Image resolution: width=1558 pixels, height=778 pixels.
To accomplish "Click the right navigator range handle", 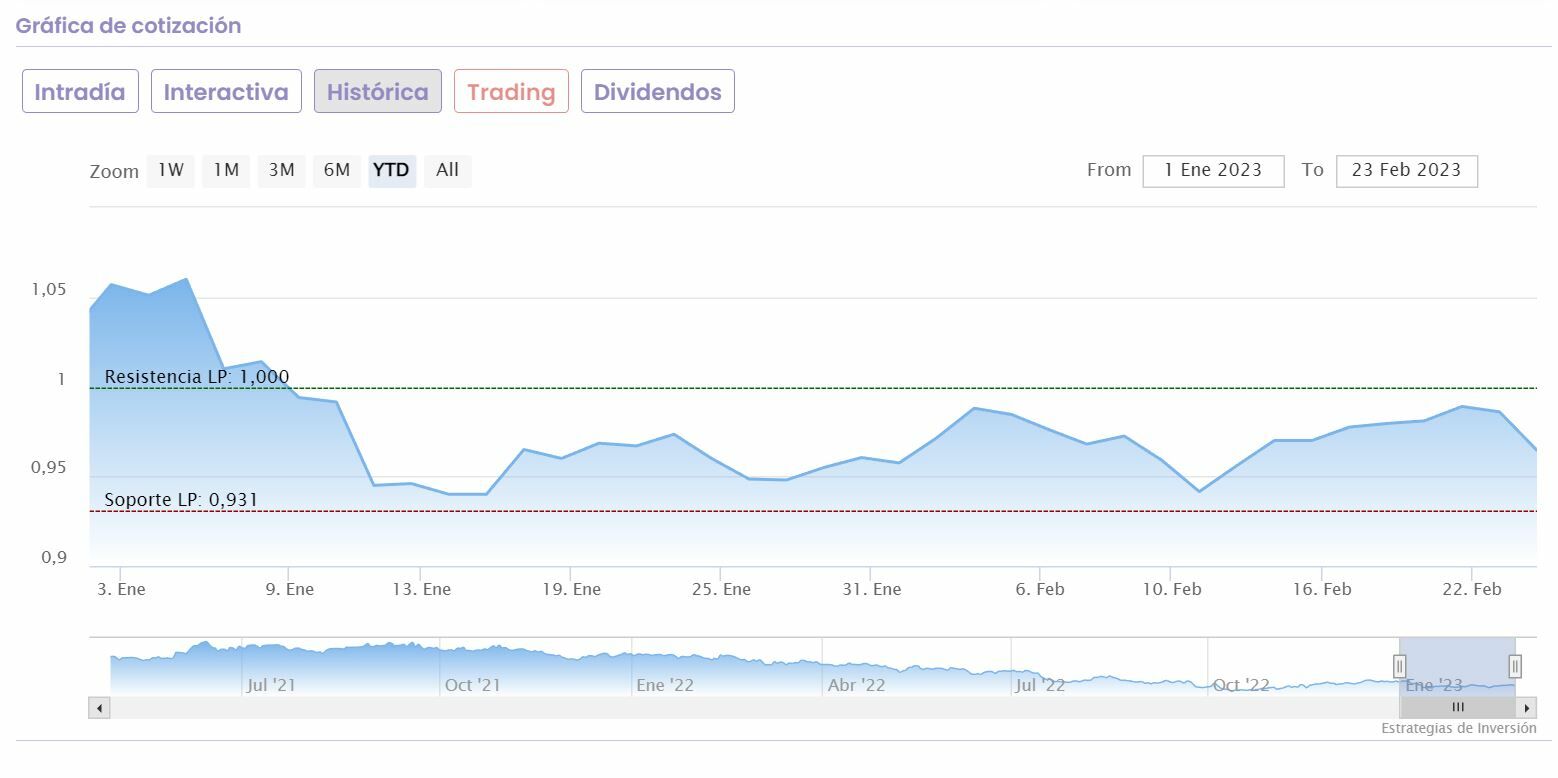I will tap(1515, 666).
